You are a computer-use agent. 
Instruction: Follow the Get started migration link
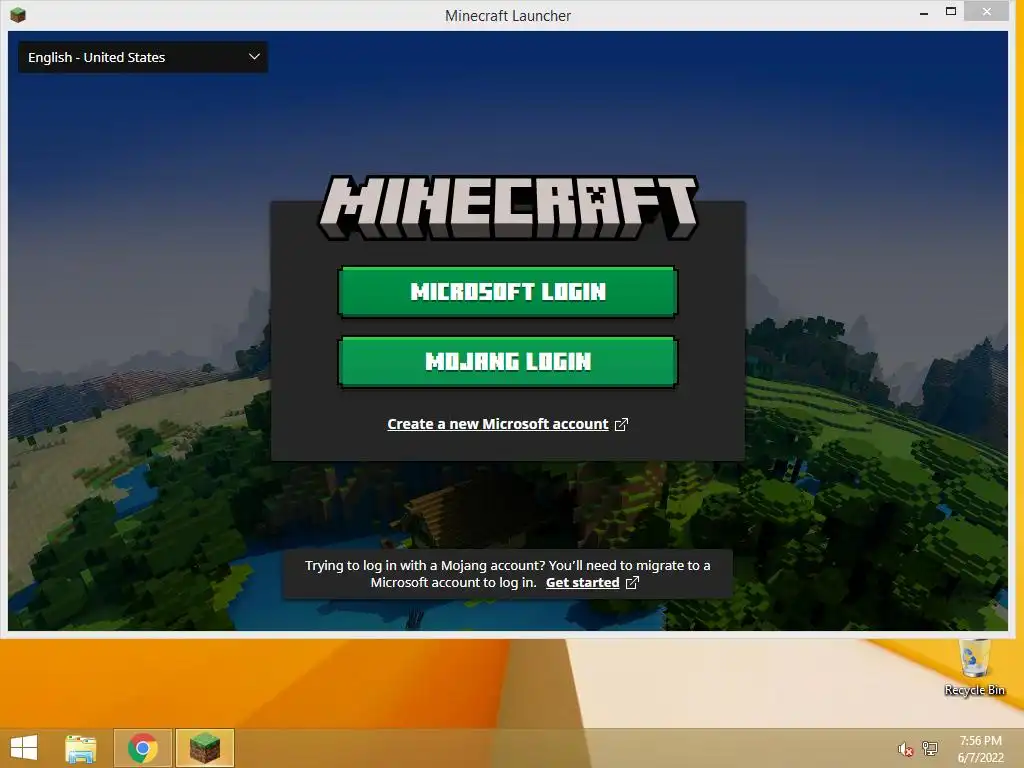click(x=583, y=583)
